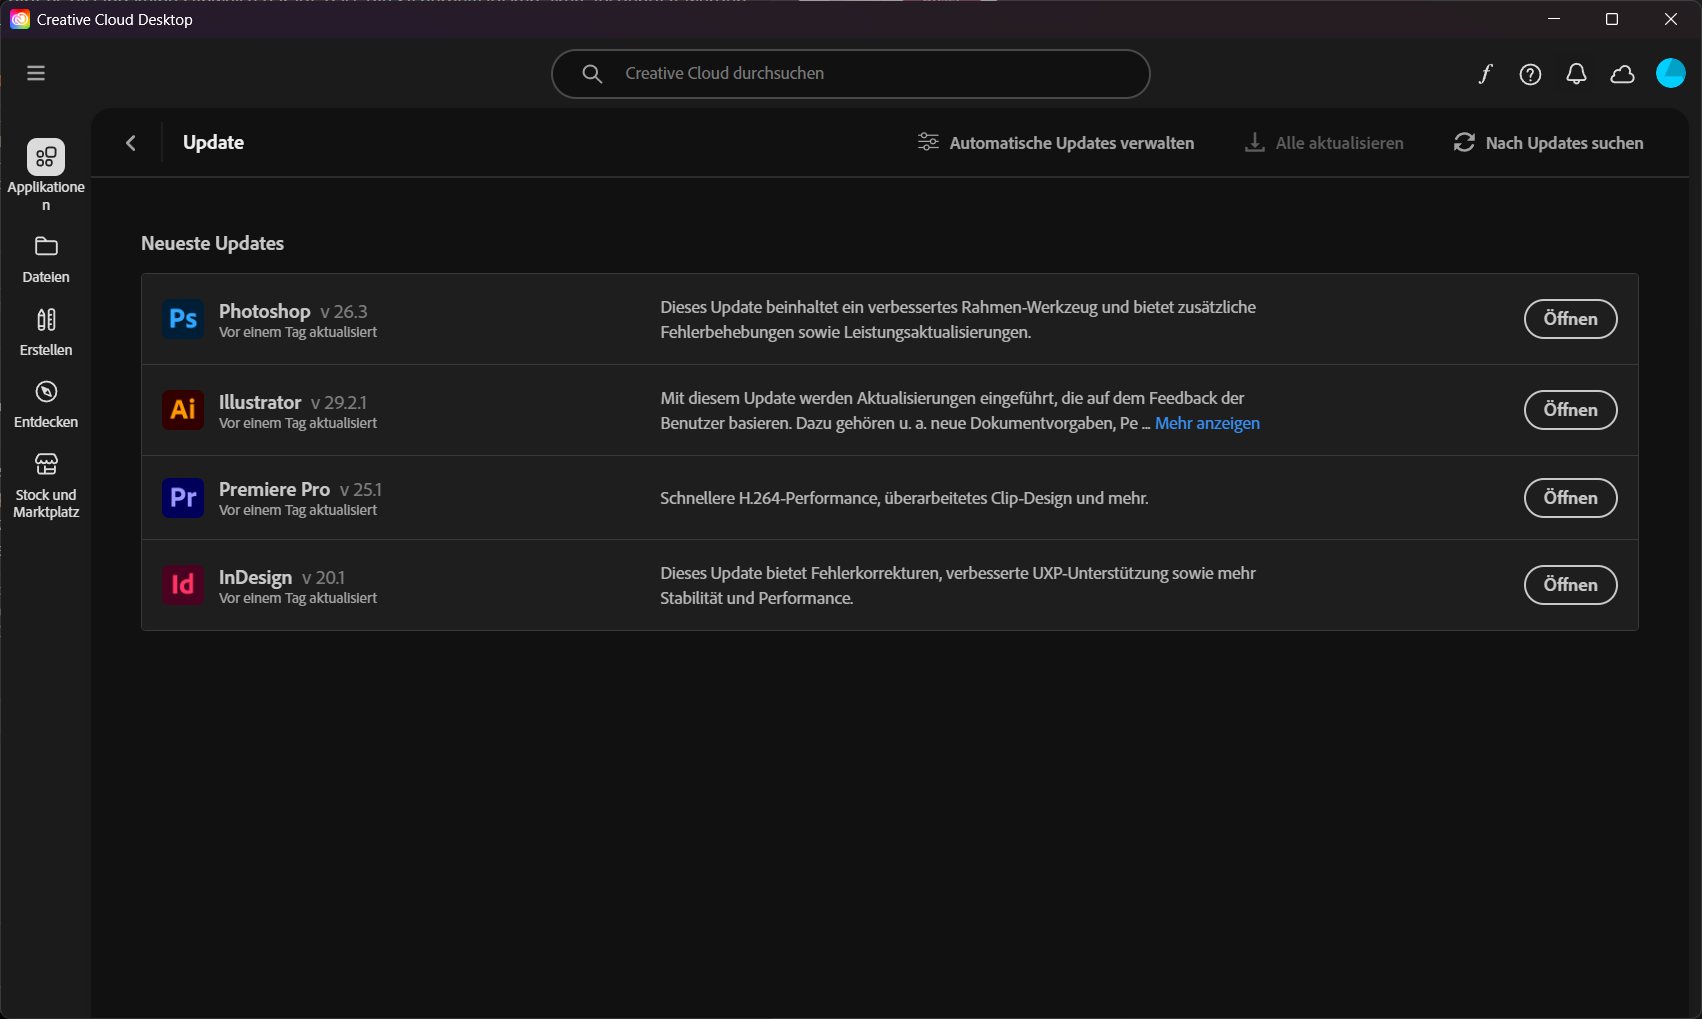This screenshot has width=1702, height=1019.
Task: Select the Photoshop v 26.3 title
Action: (293, 311)
